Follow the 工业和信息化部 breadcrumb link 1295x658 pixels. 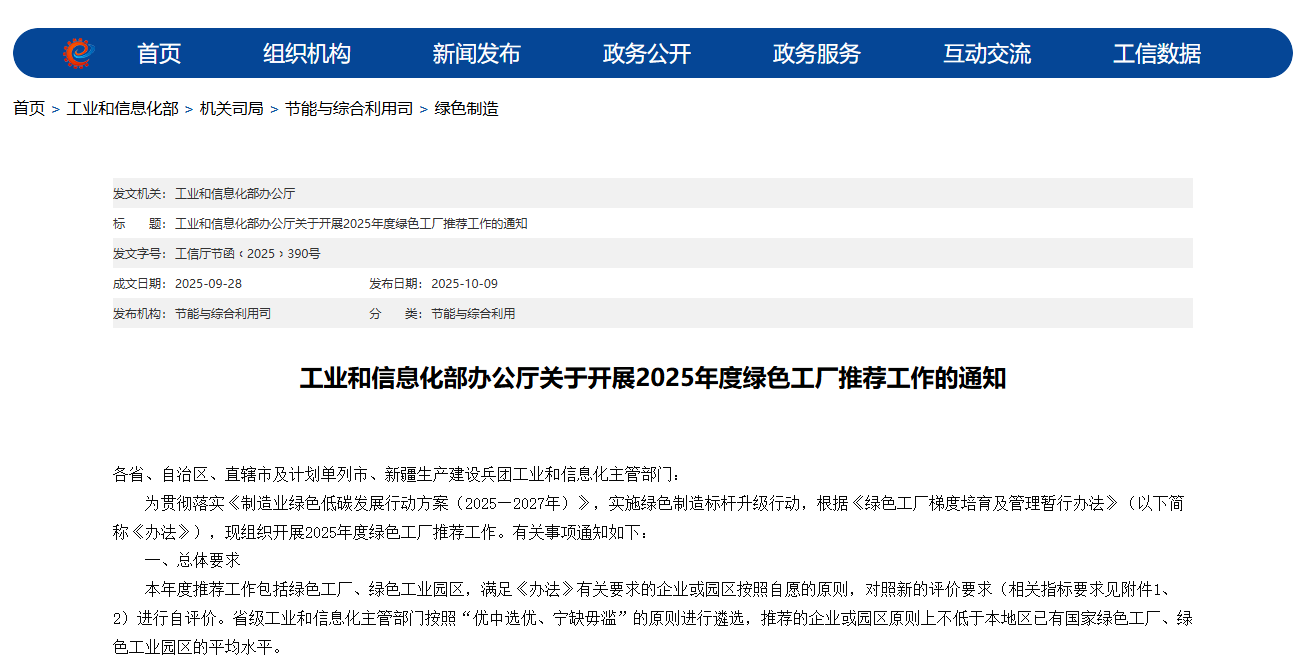click(122, 109)
